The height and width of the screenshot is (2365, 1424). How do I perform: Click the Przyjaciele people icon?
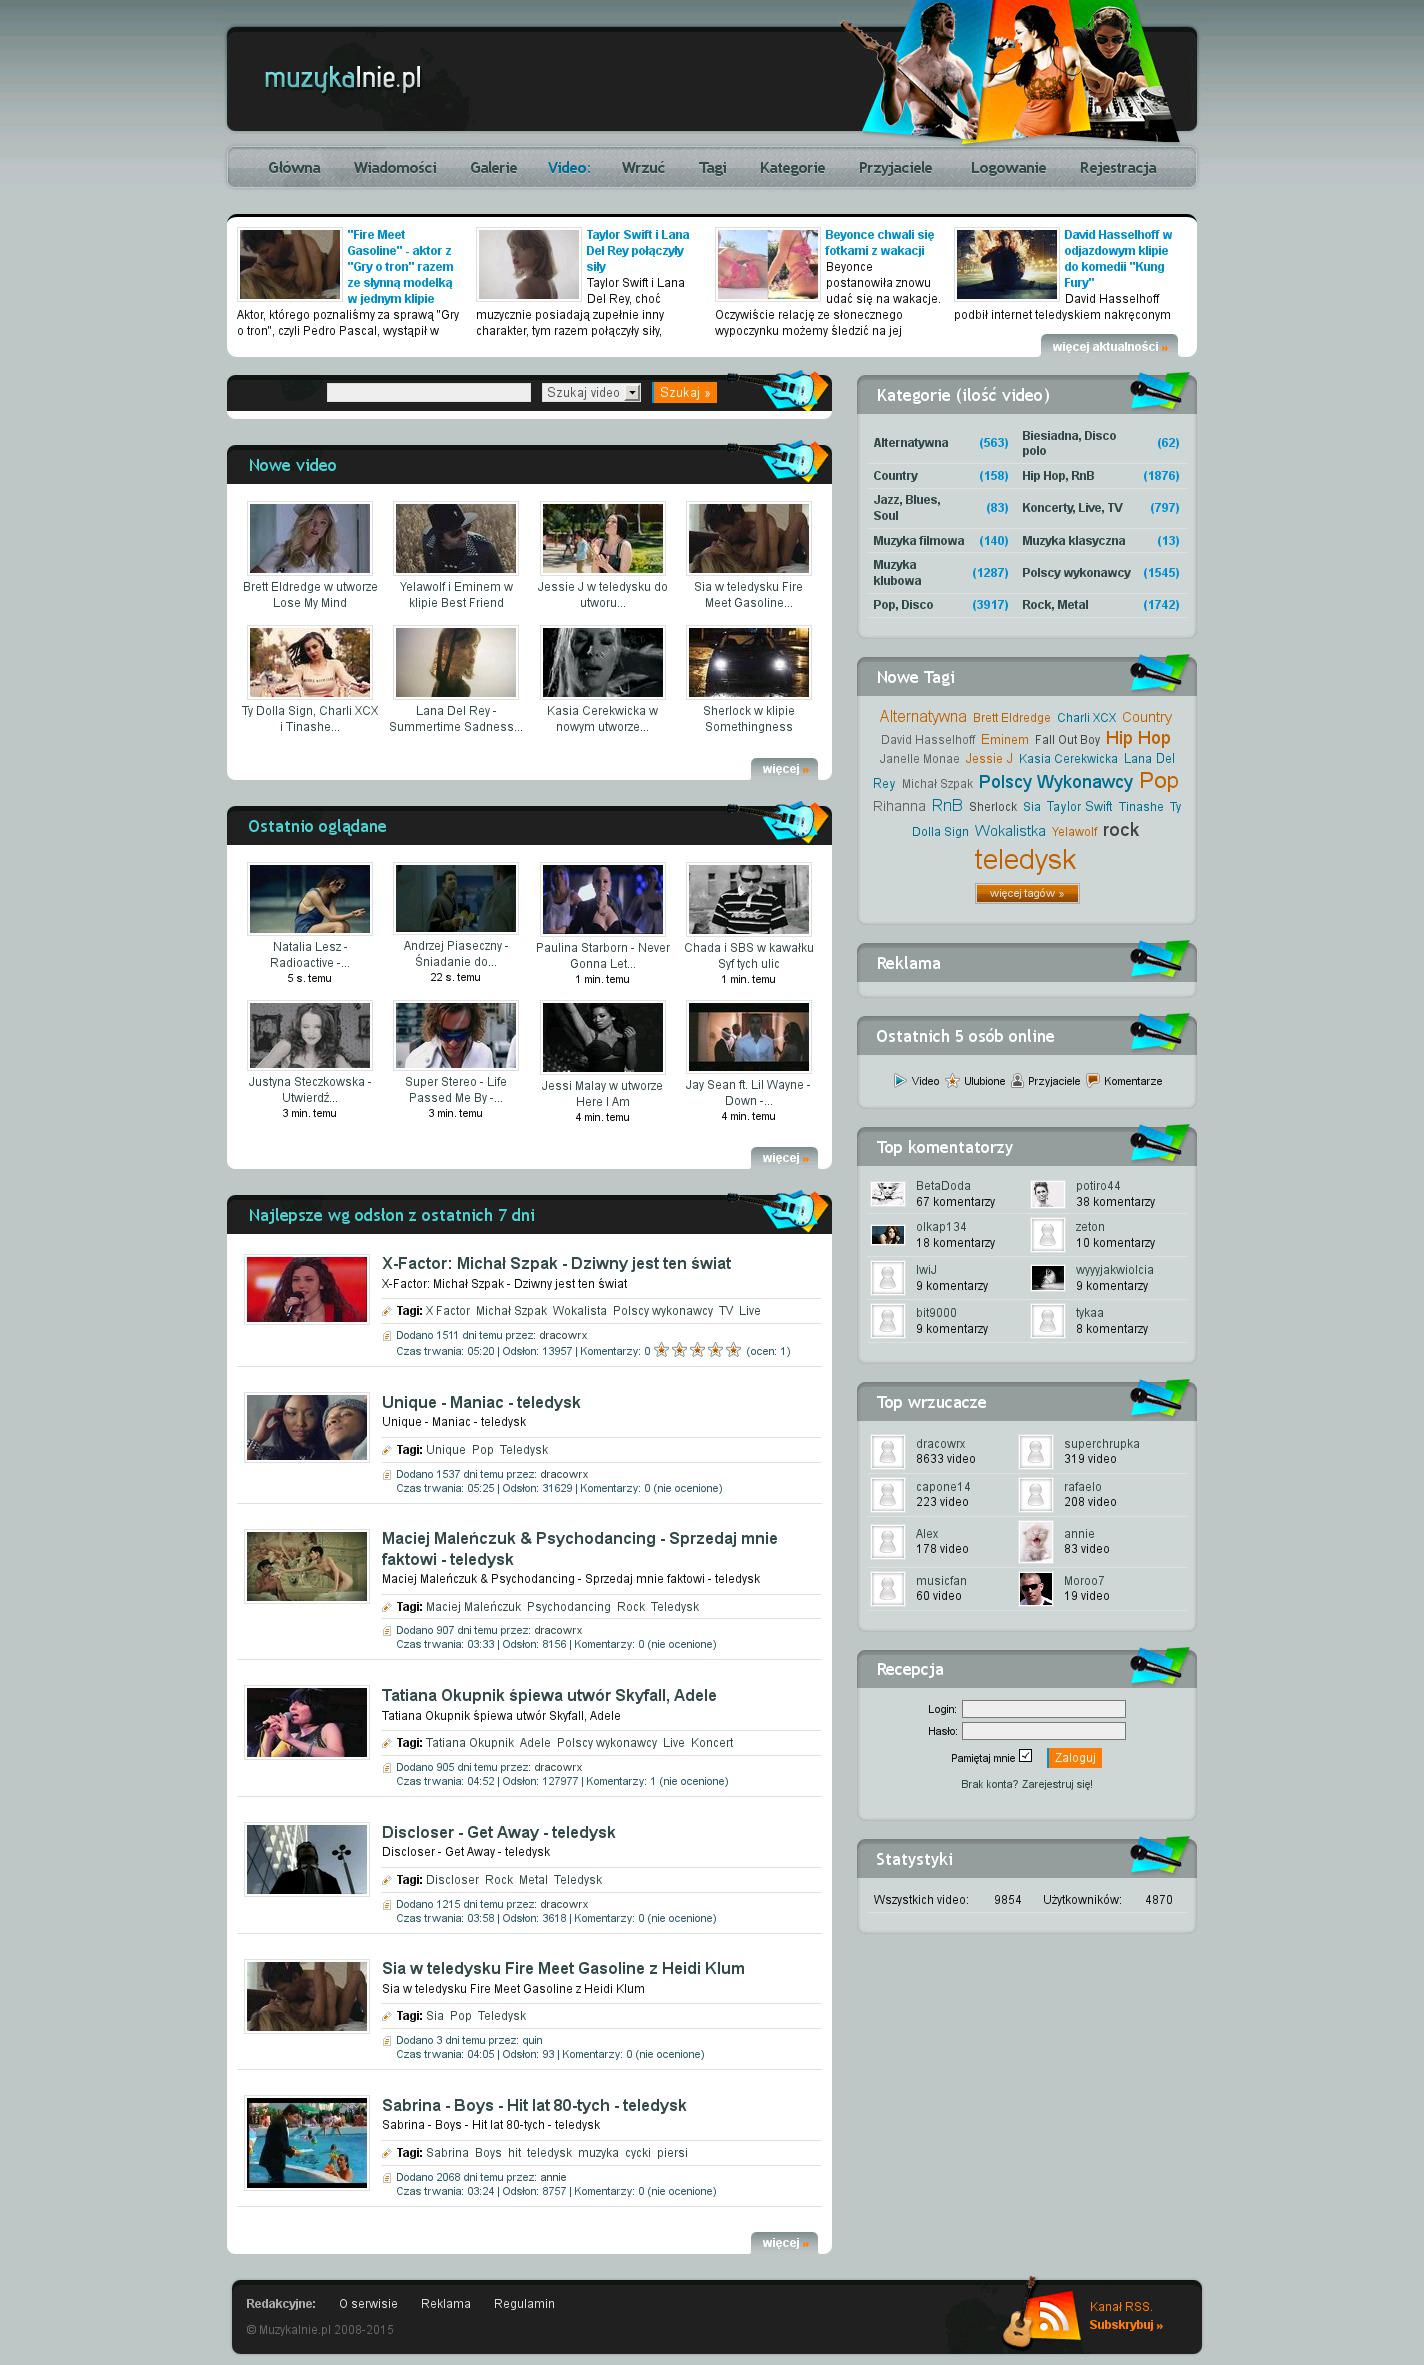(1017, 1080)
